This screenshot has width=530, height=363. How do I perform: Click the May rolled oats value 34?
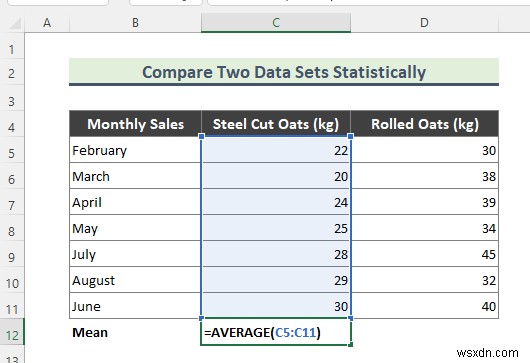(x=425, y=228)
